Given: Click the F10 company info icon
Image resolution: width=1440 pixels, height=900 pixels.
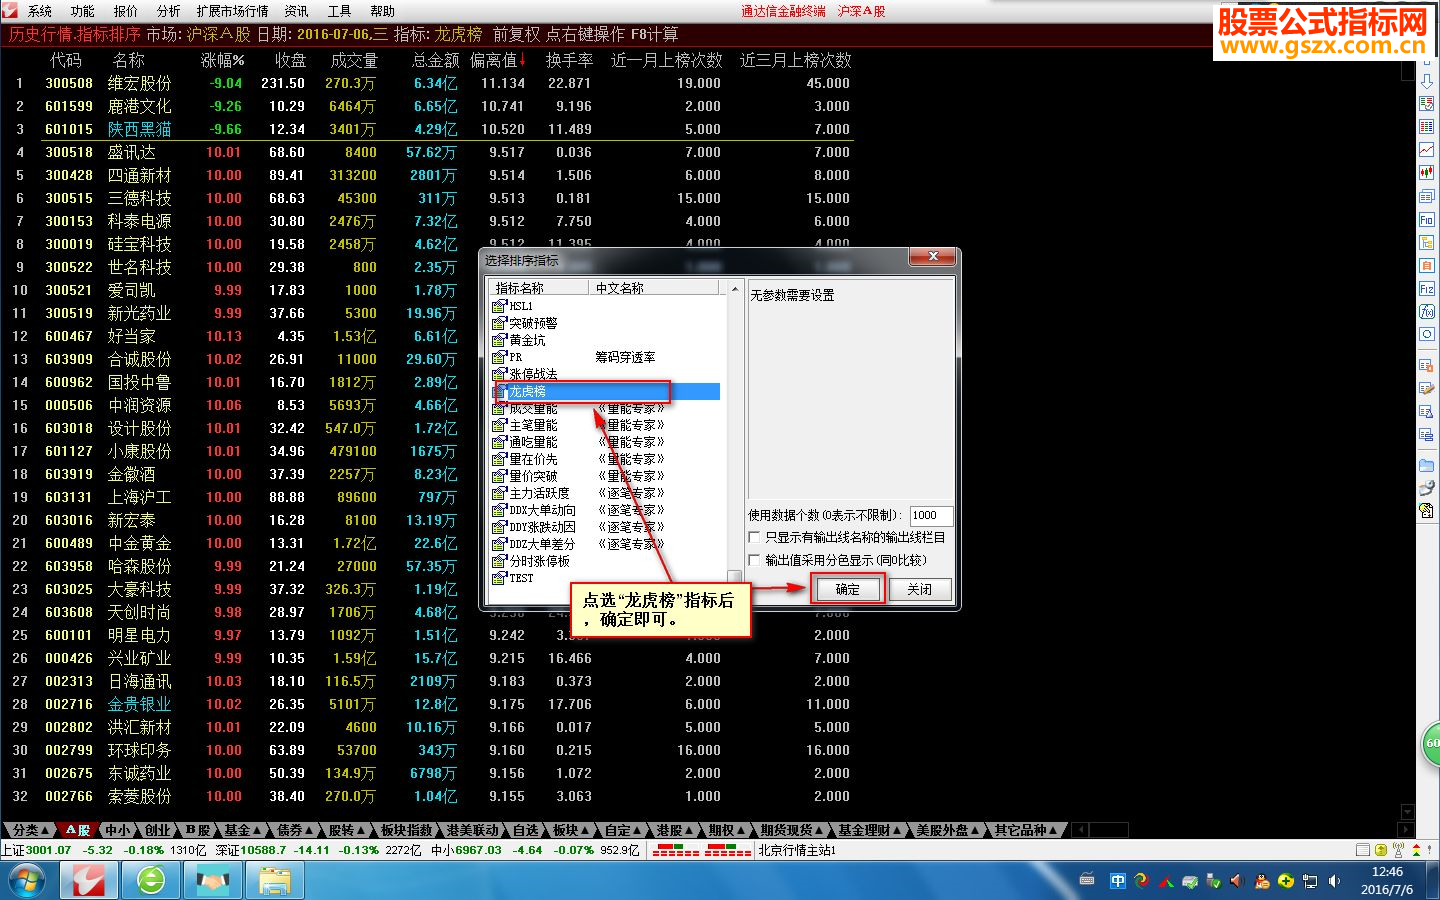Looking at the screenshot, I should (x=1427, y=220).
